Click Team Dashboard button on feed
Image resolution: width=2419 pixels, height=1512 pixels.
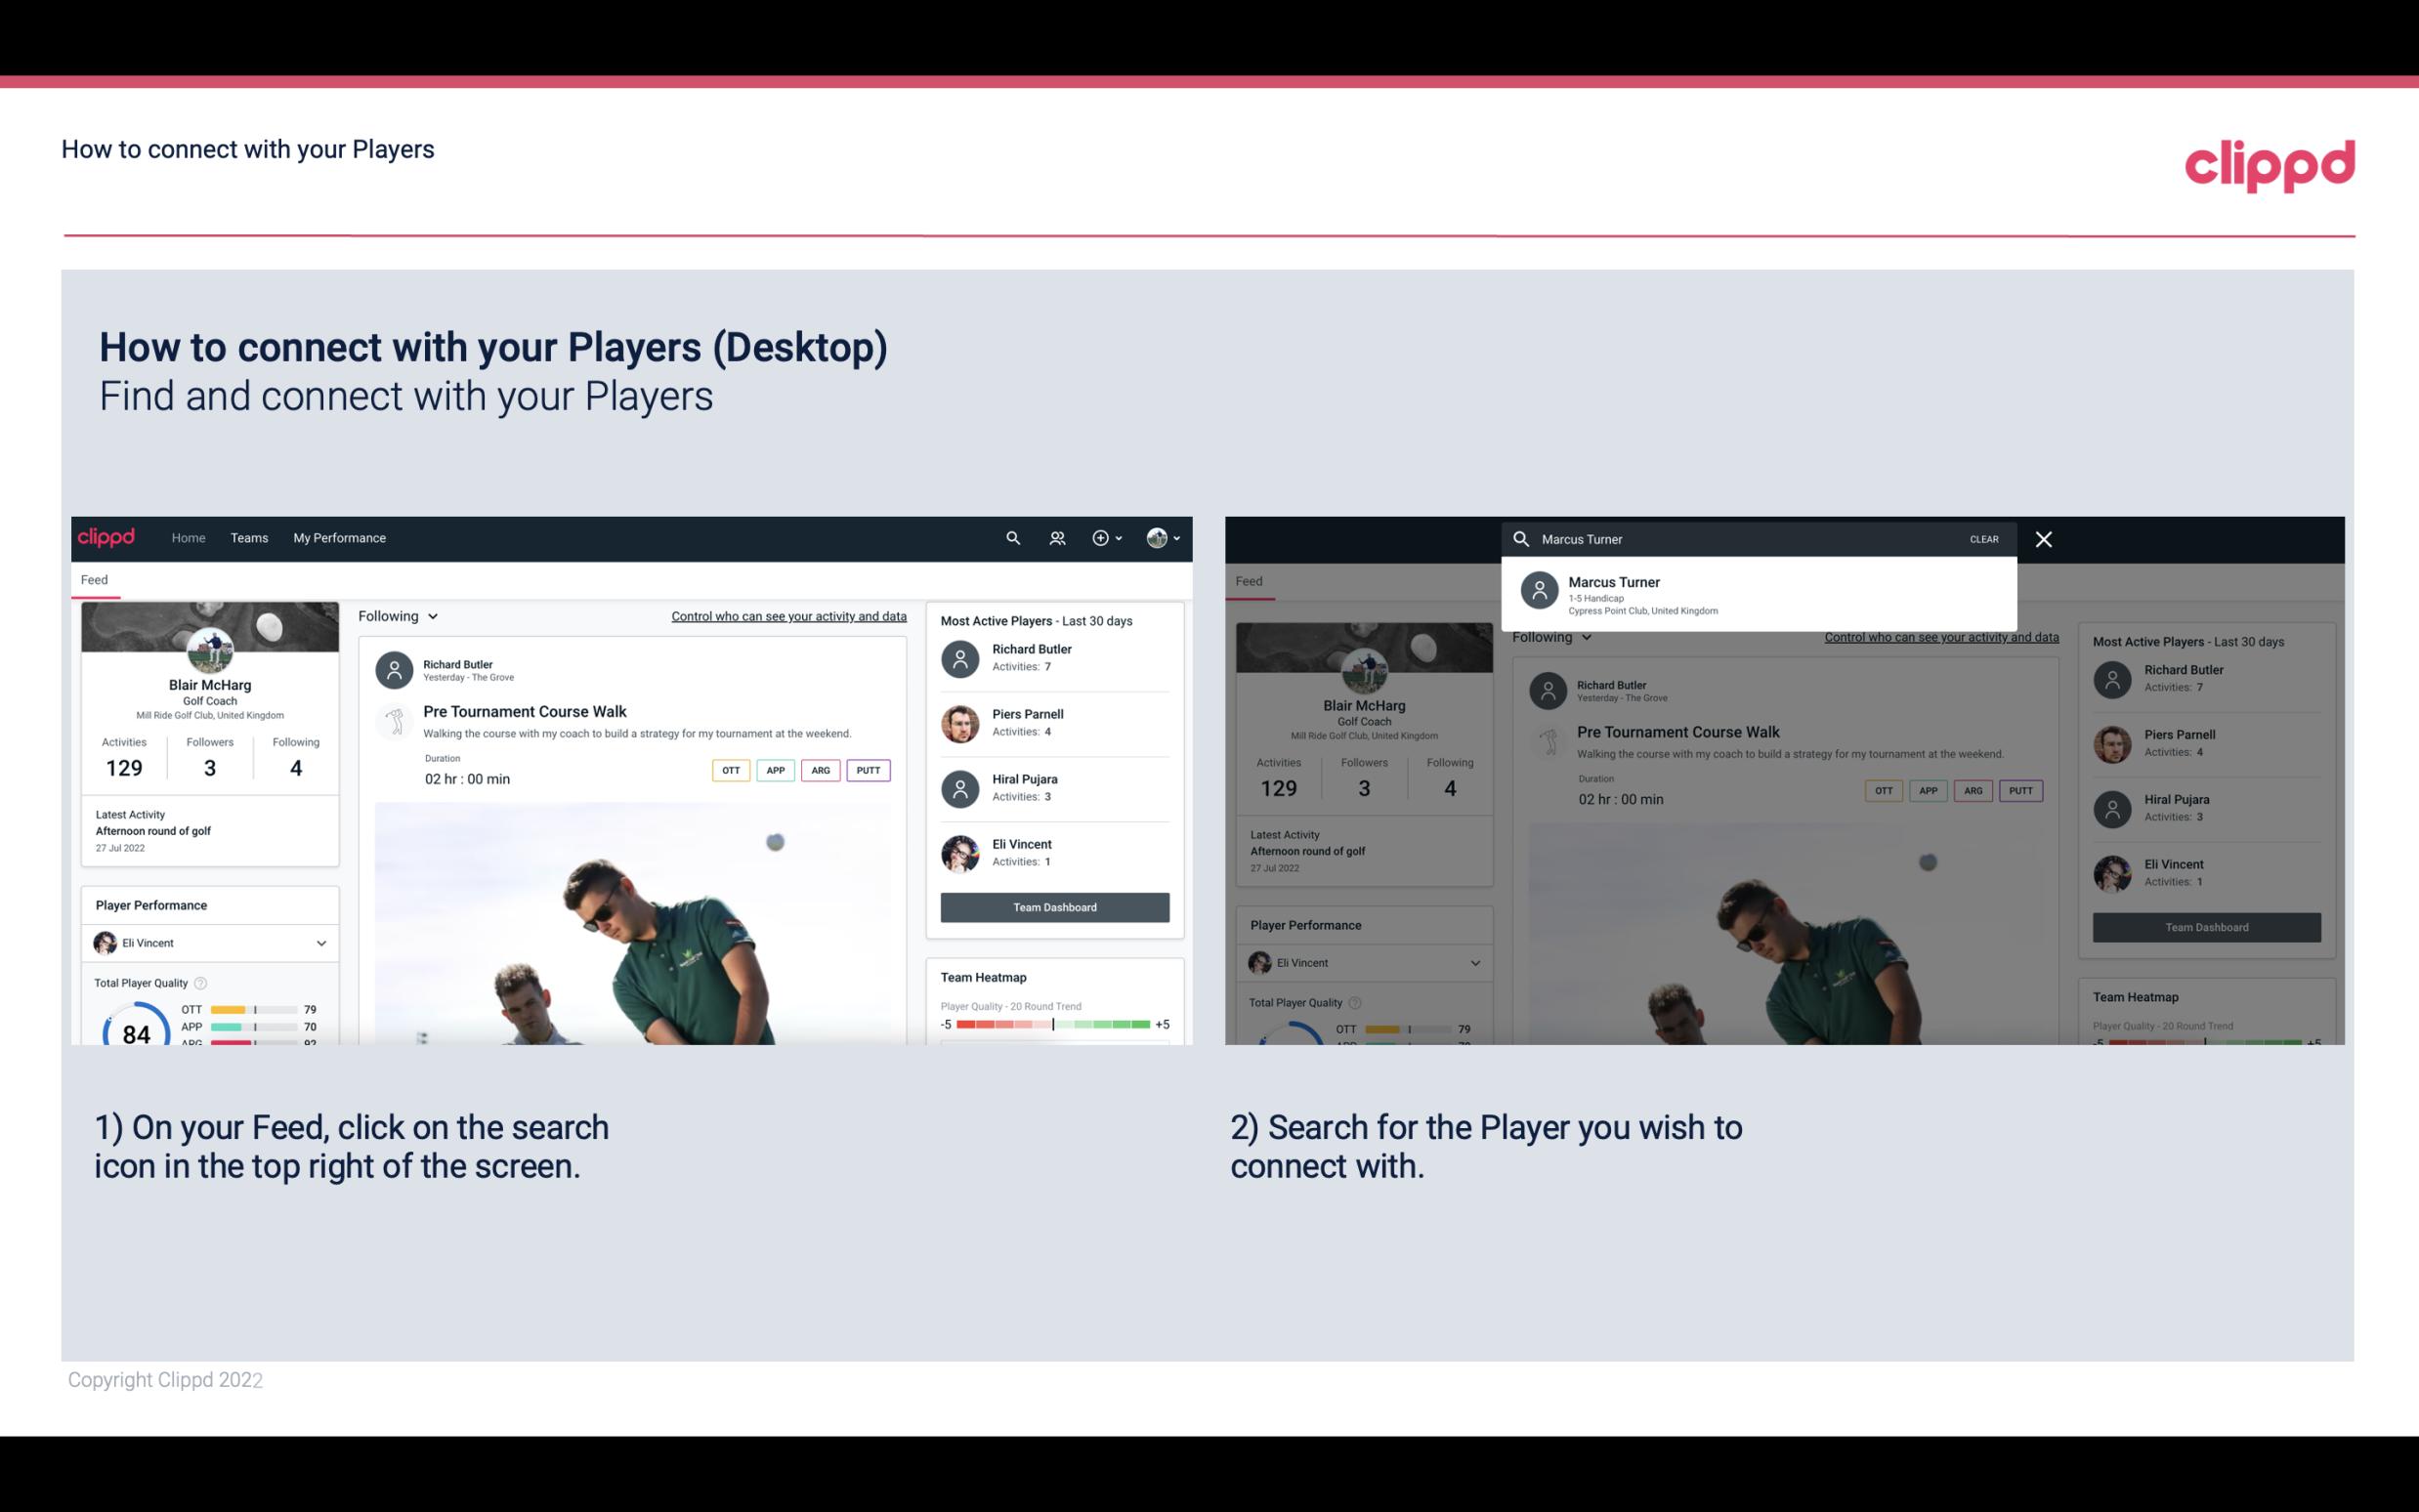click(x=1052, y=905)
